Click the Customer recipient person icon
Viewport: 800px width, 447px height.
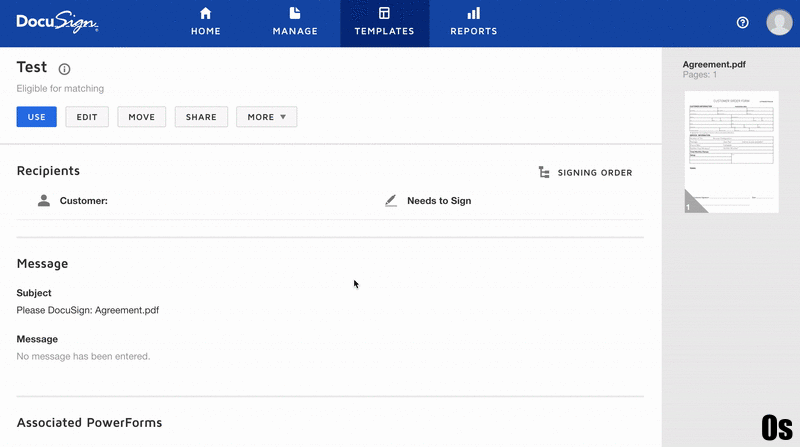click(x=44, y=201)
